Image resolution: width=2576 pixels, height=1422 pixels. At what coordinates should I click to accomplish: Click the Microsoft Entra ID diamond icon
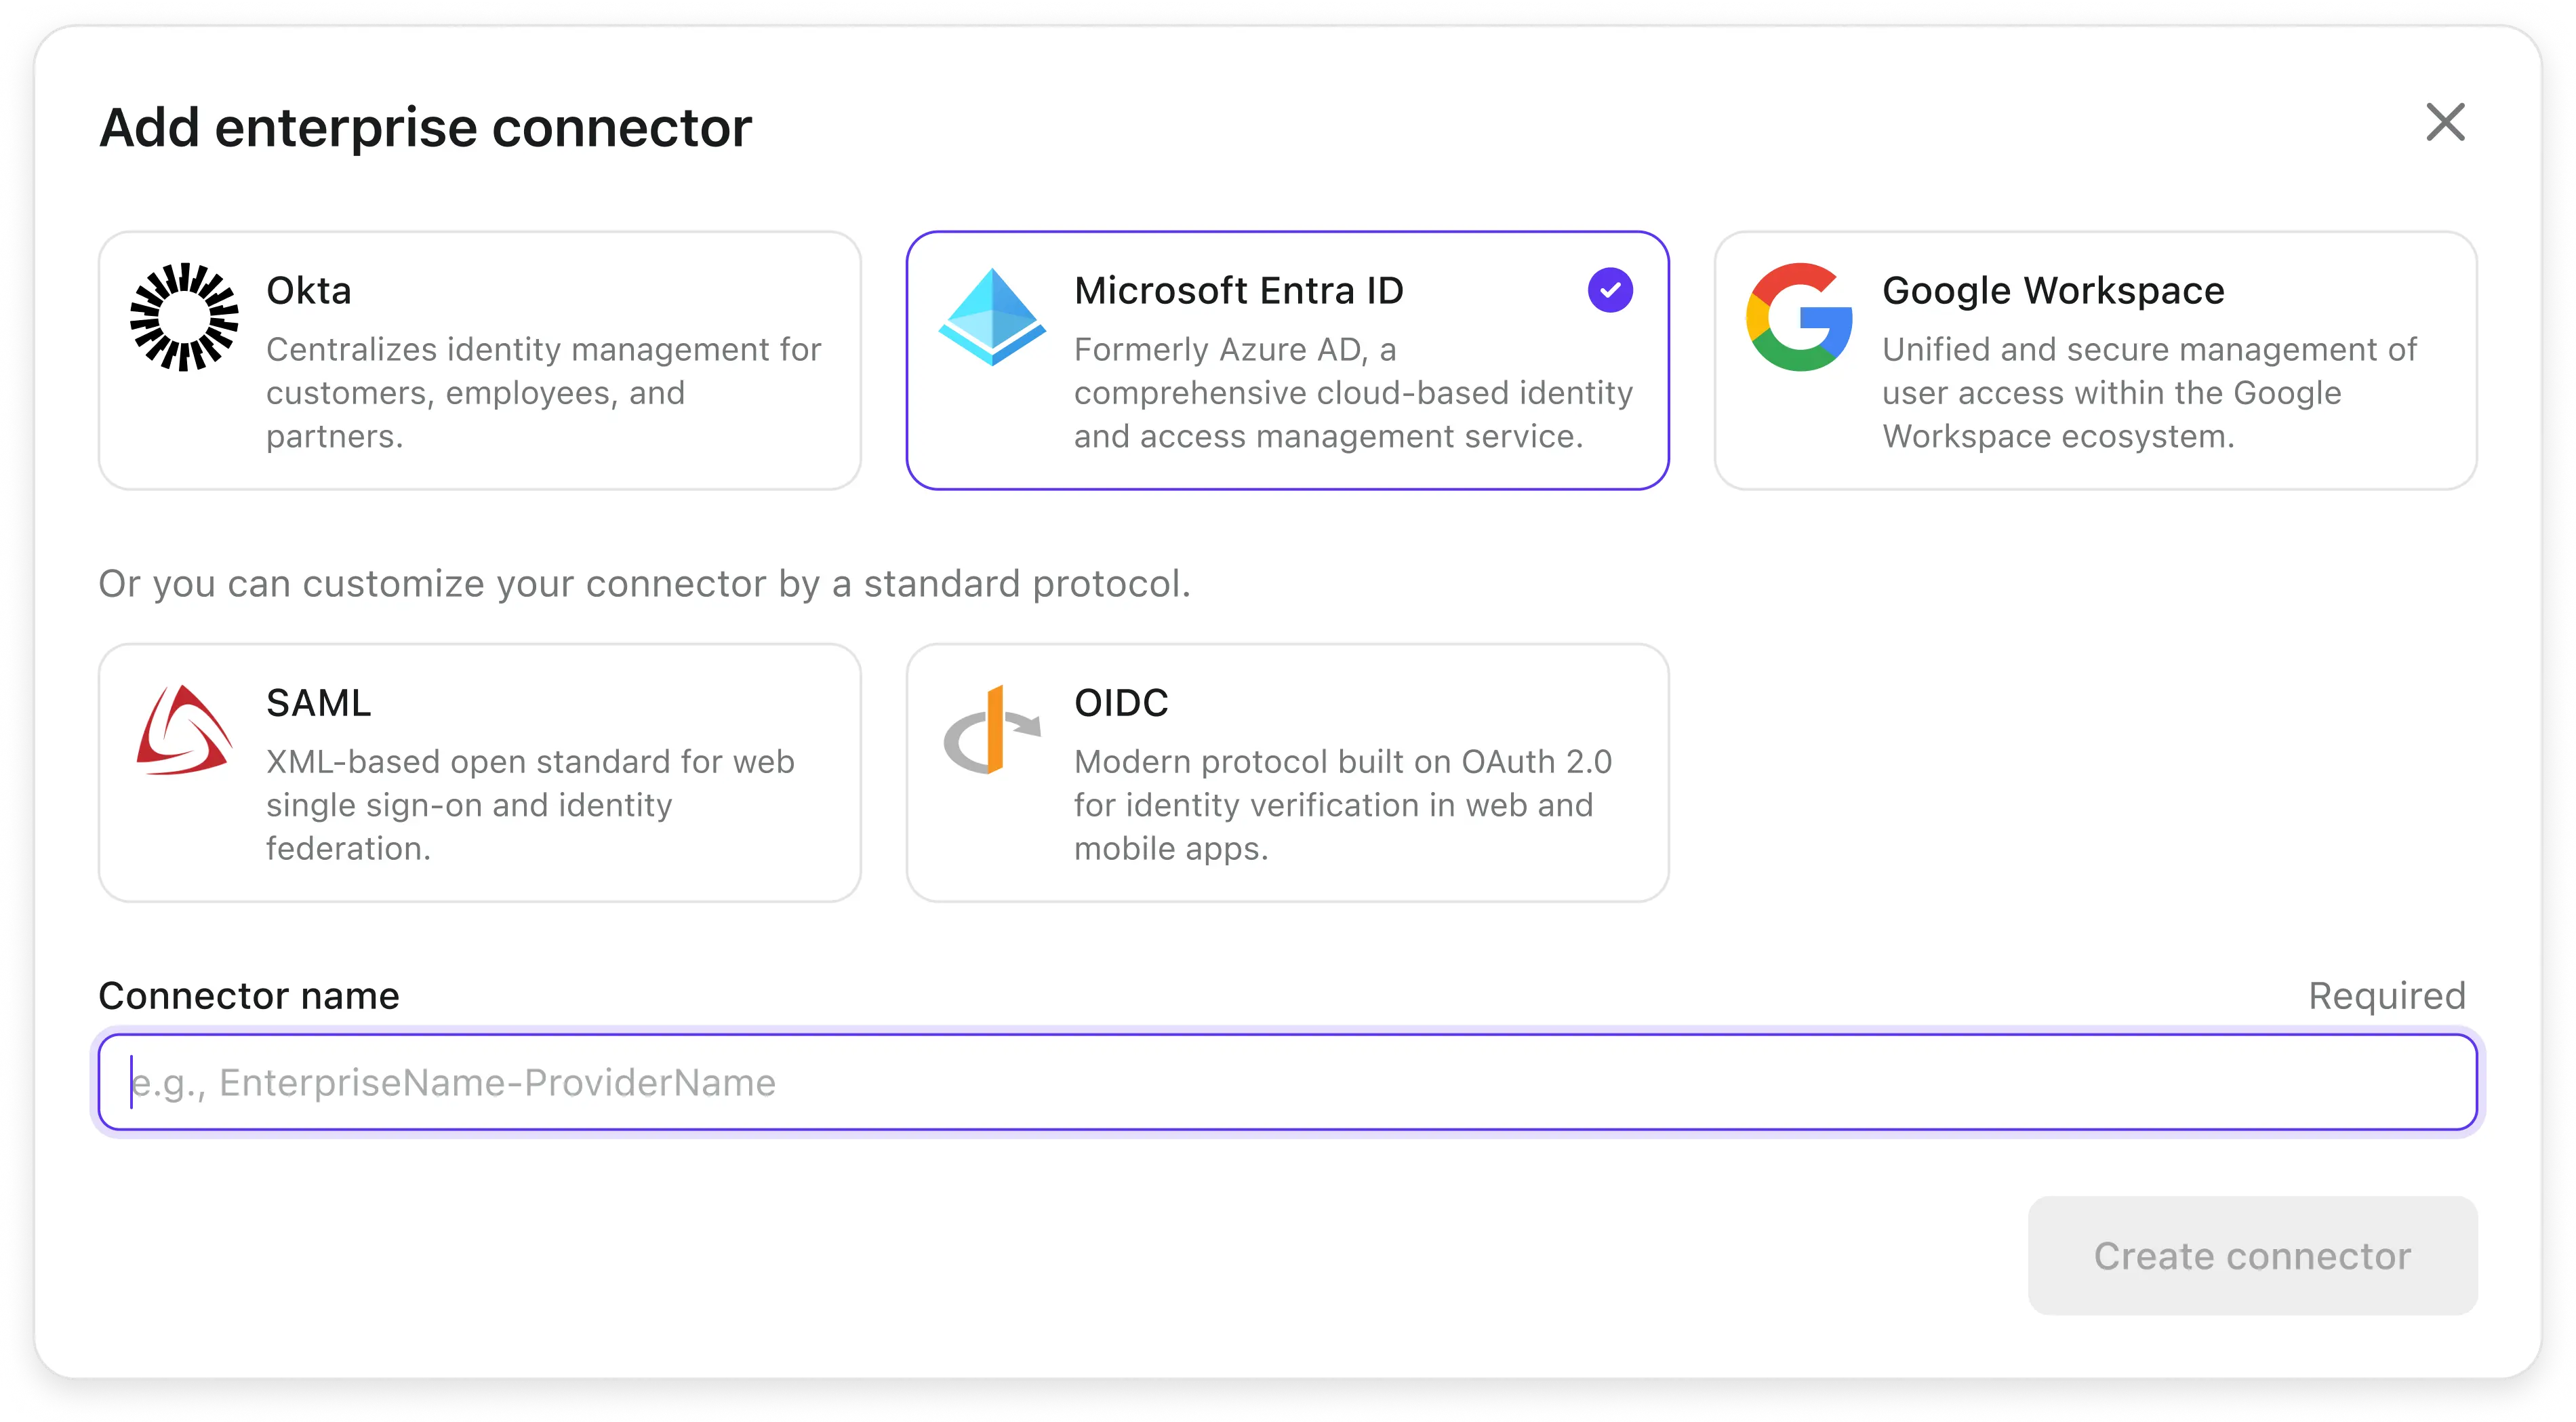click(990, 318)
